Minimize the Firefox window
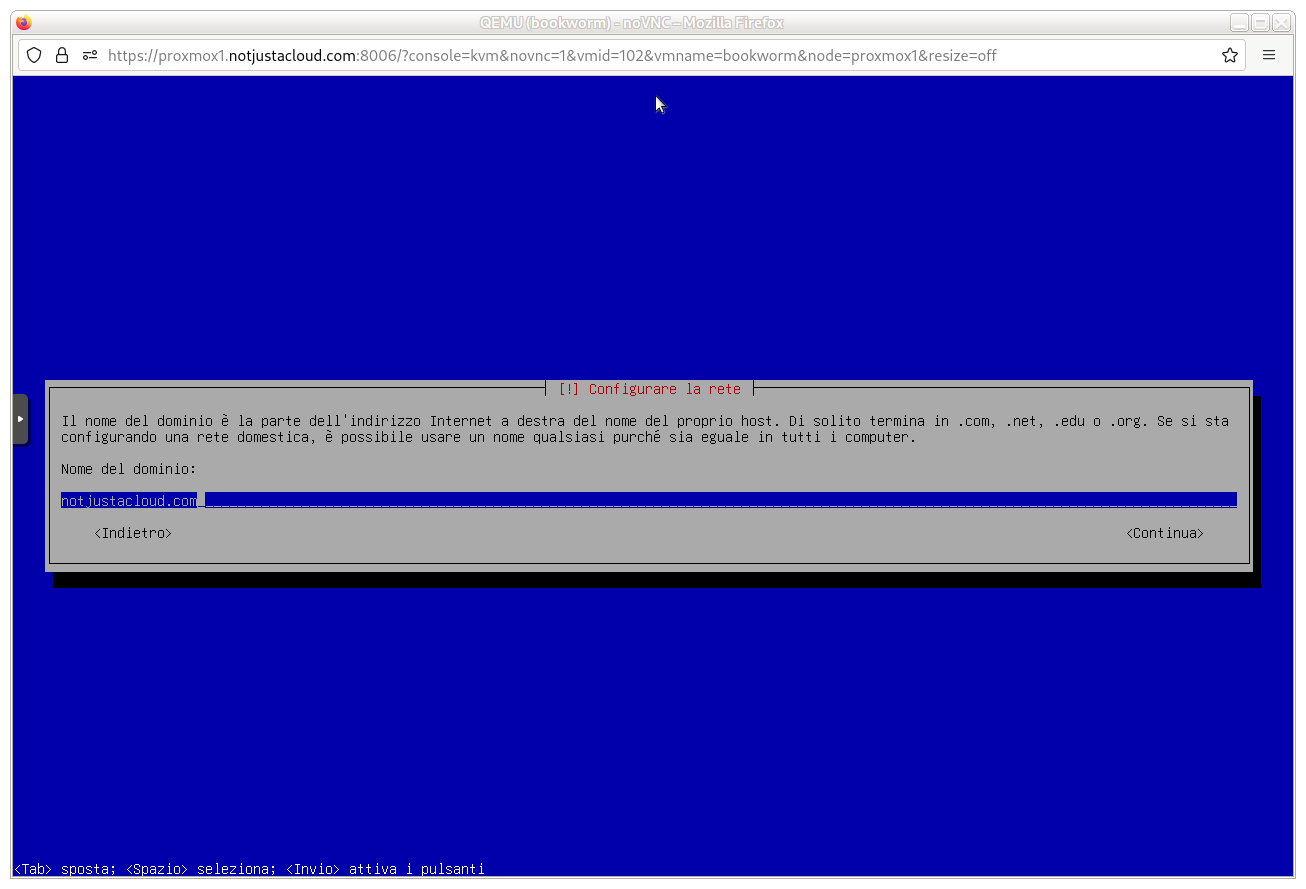This screenshot has height=889, width=1306. (x=1239, y=22)
